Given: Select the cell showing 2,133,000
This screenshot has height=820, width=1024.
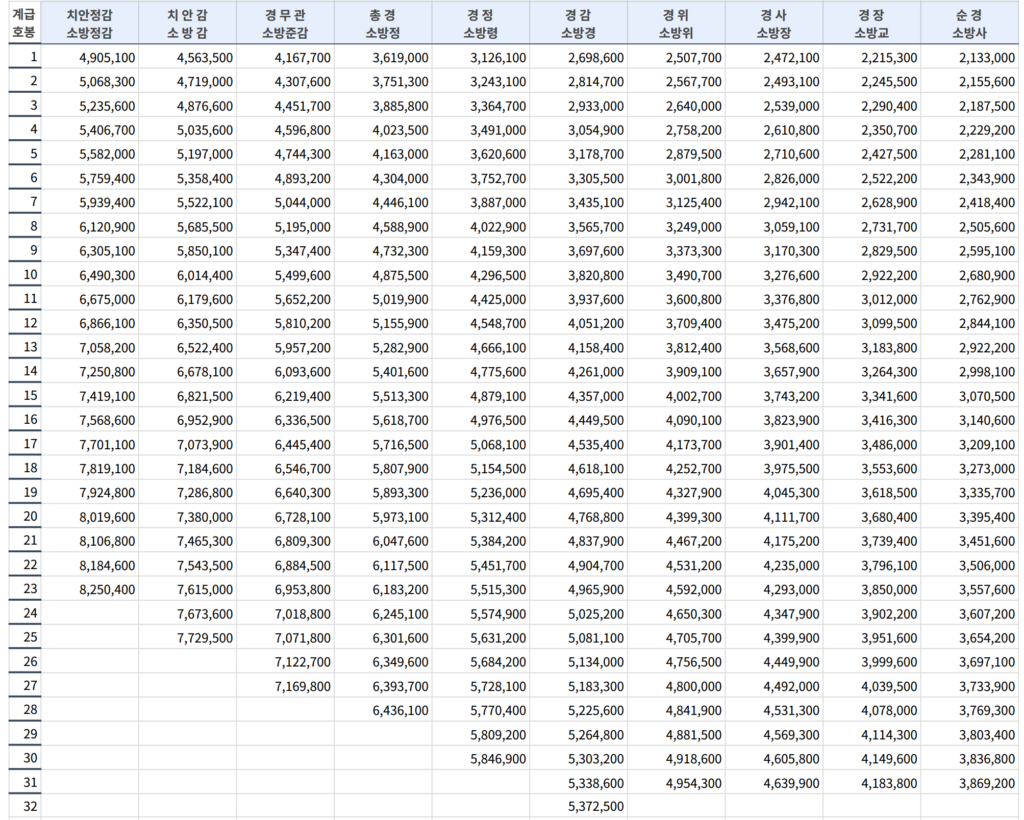Looking at the screenshot, I should coord(986,58).
